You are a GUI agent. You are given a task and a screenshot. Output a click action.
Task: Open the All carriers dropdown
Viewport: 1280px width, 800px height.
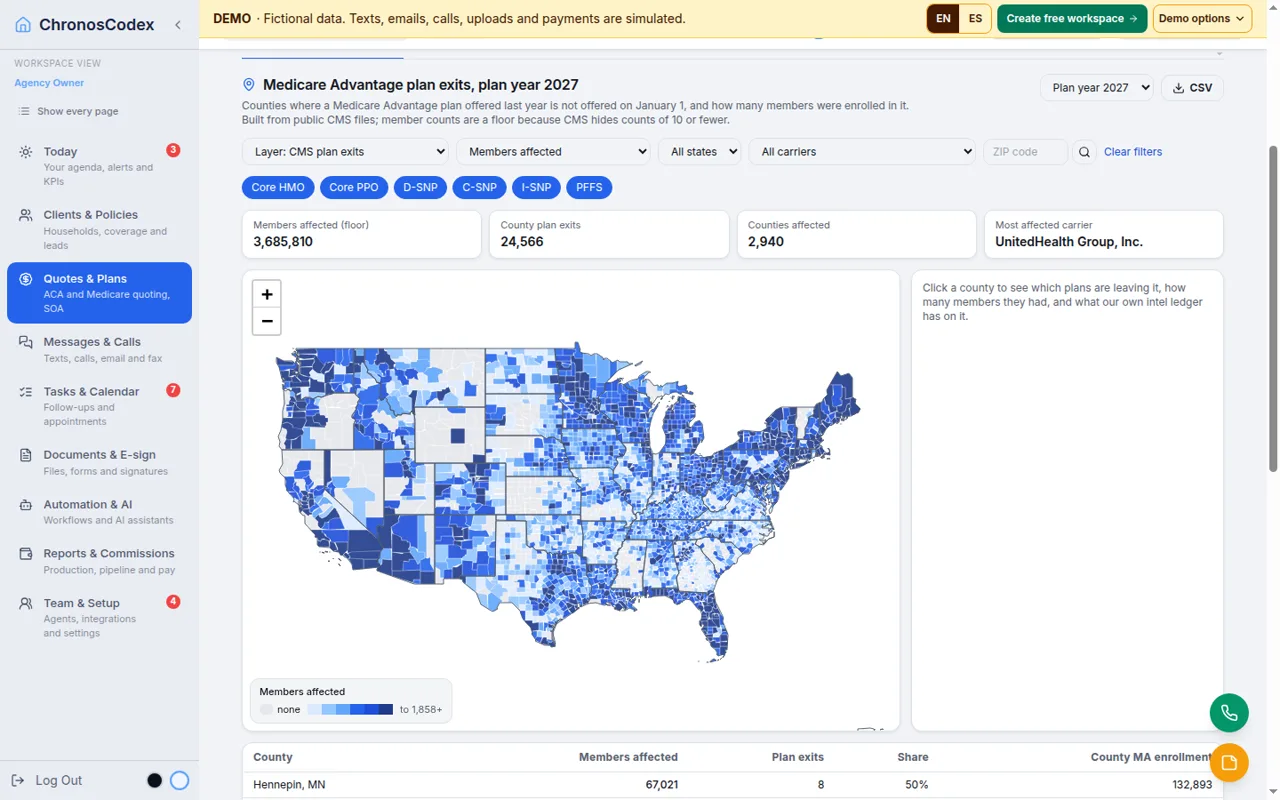click(863, 152)
